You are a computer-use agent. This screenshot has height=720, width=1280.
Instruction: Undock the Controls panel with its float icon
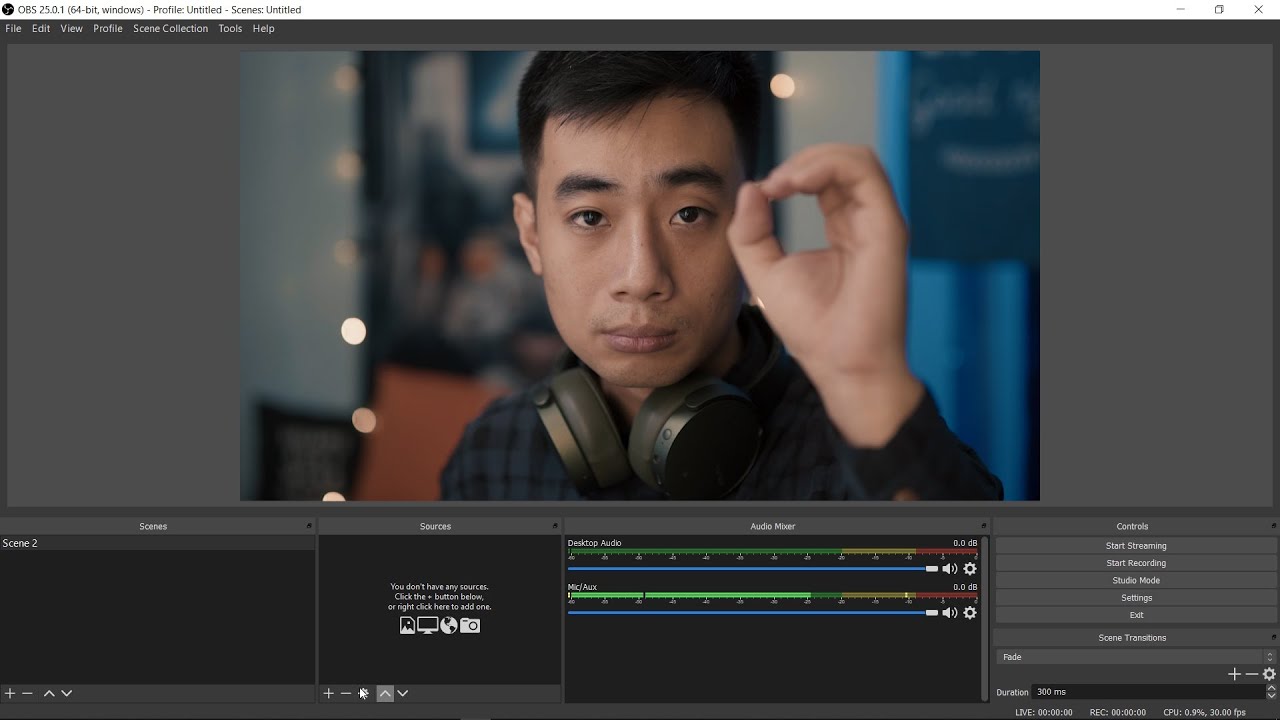(x=1274, y=526)
